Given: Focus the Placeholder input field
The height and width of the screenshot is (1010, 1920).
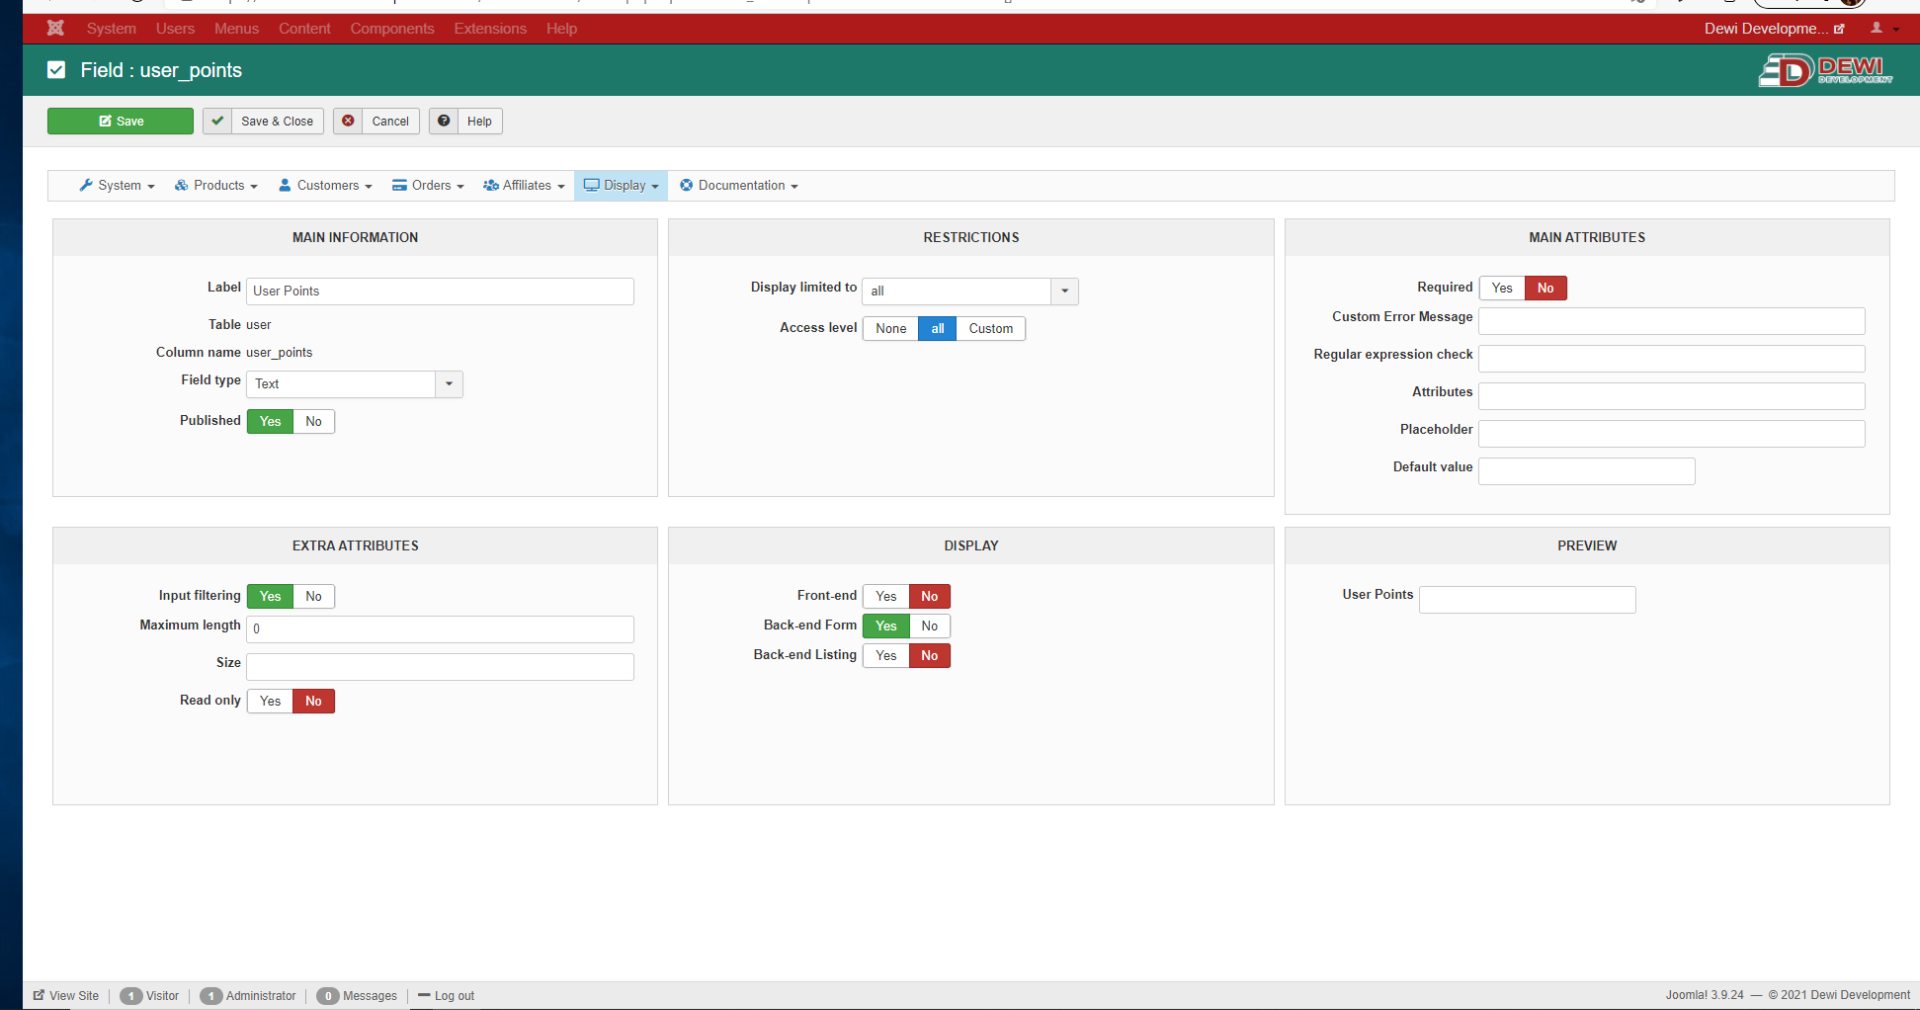Looking at the screenshot, I should pos(1672,433).
